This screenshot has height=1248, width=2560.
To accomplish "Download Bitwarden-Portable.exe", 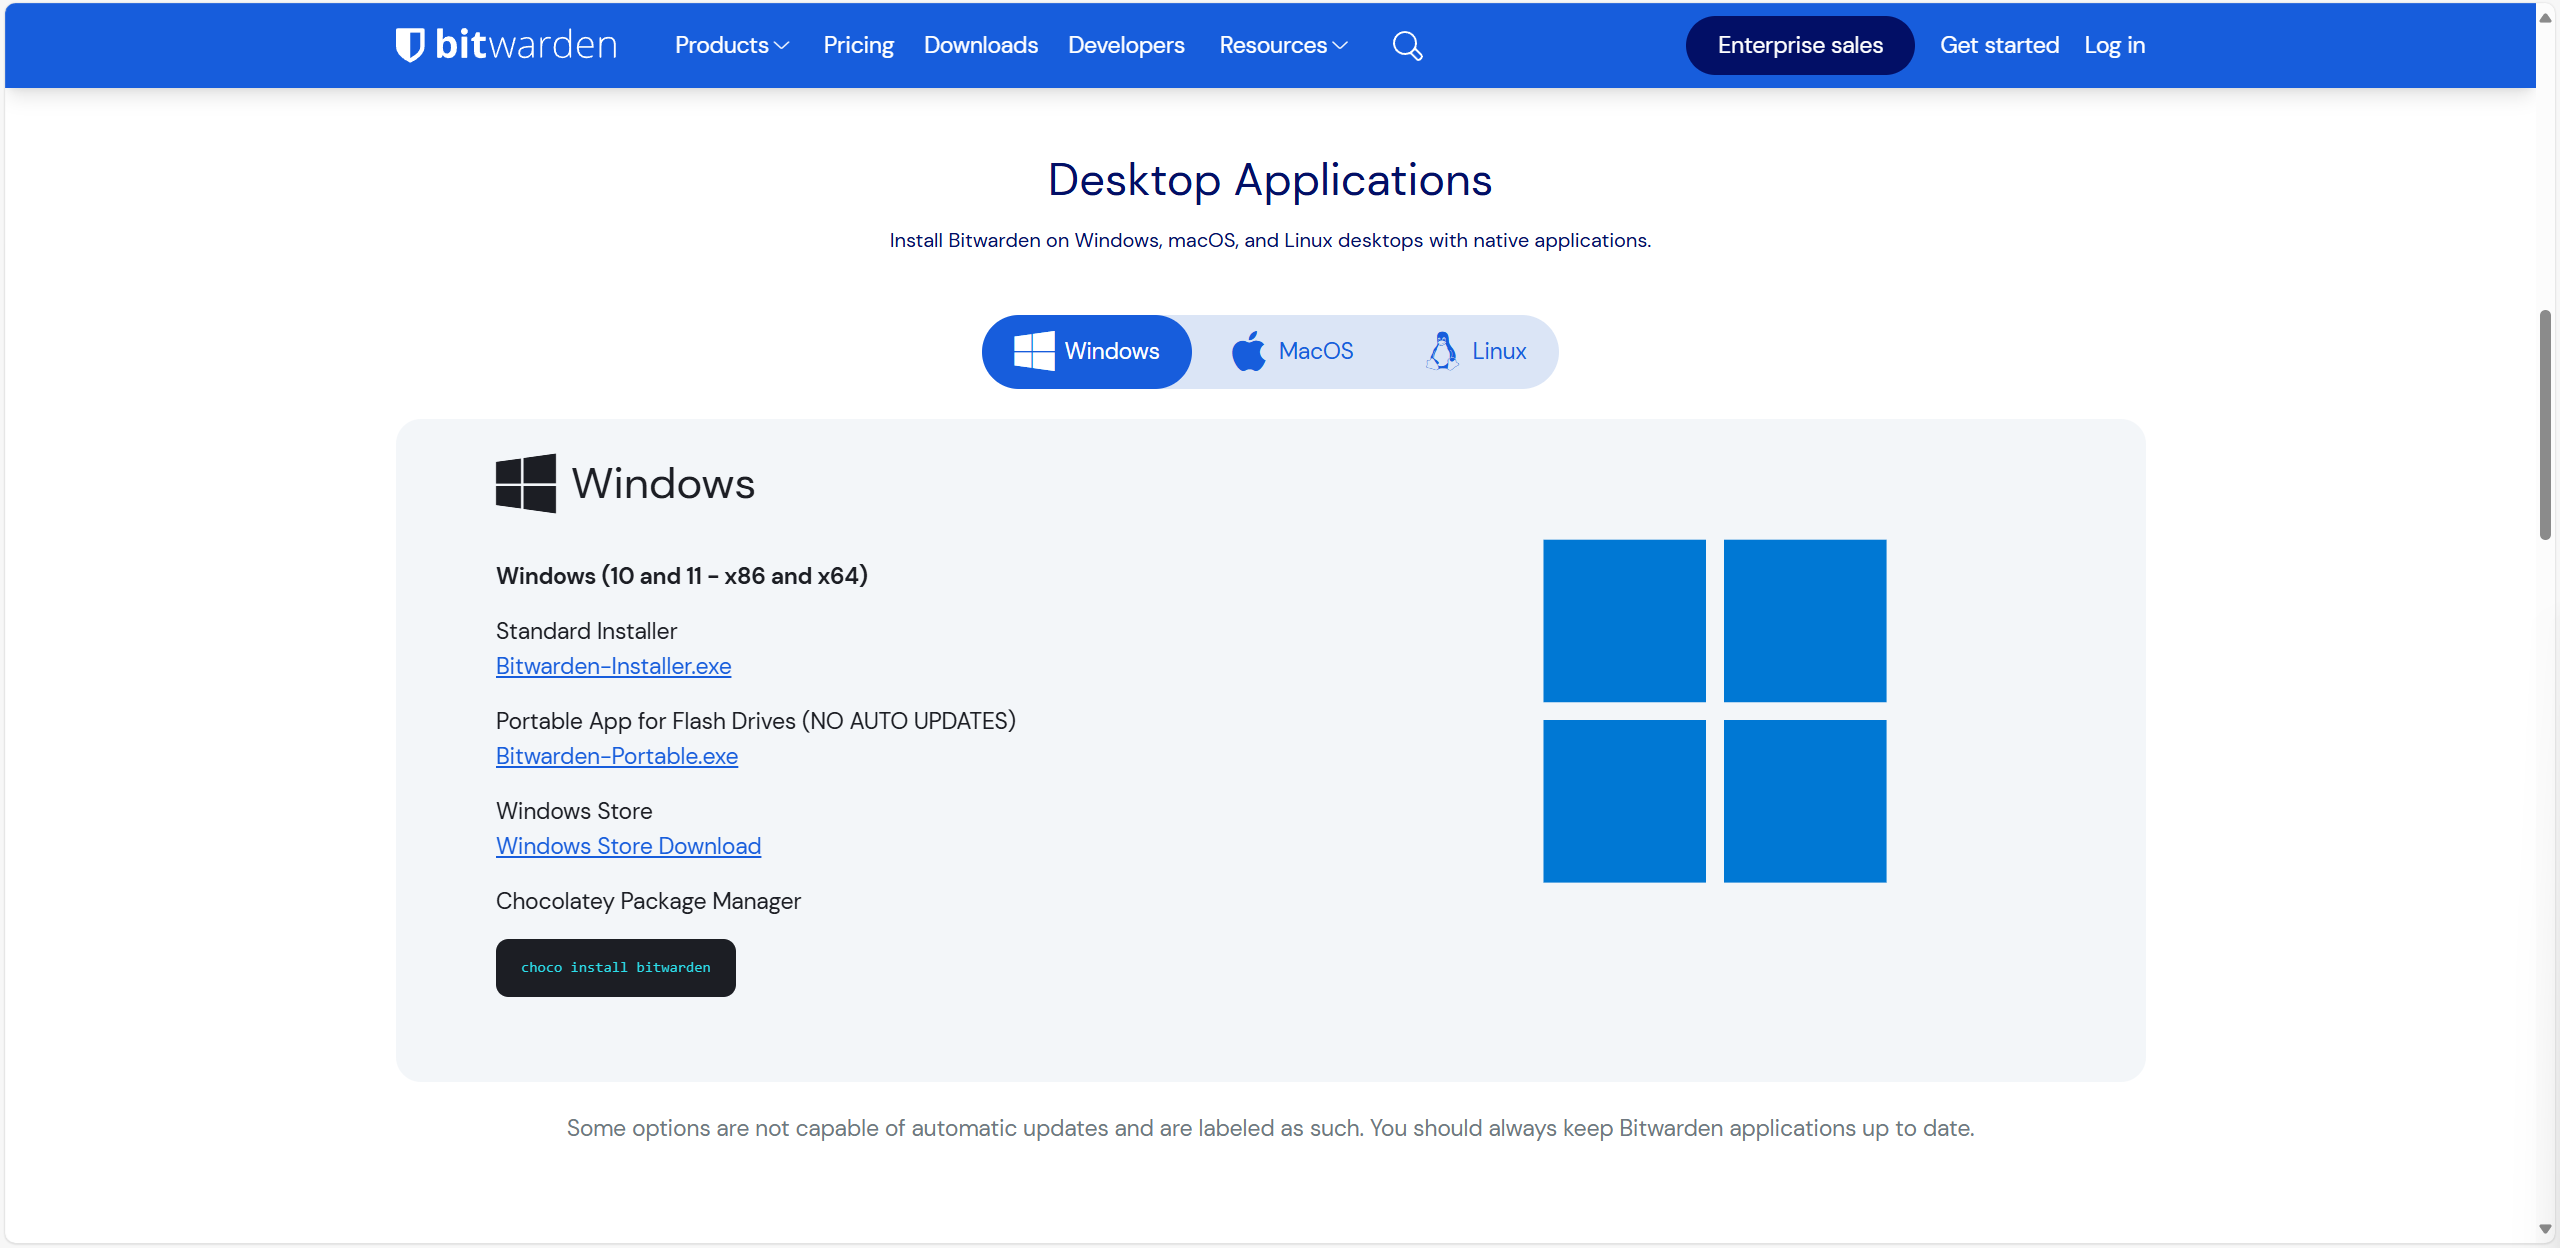I will tap(617, 756).
